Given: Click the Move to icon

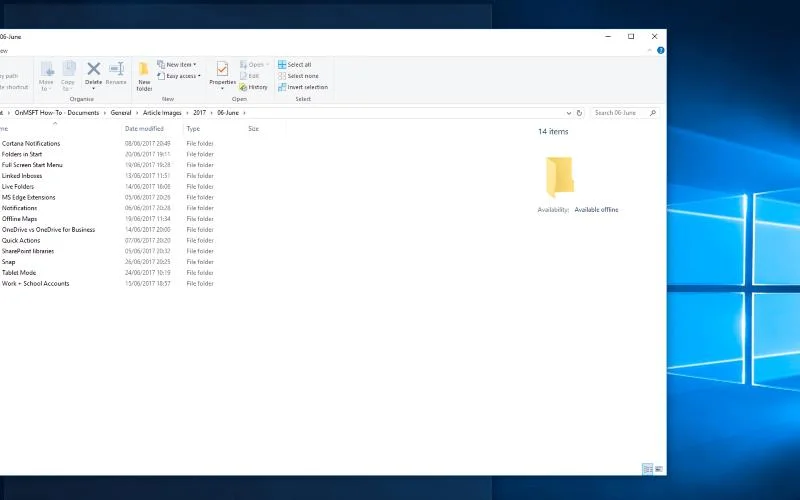Looking at the screenshot, I should (46, 69).
